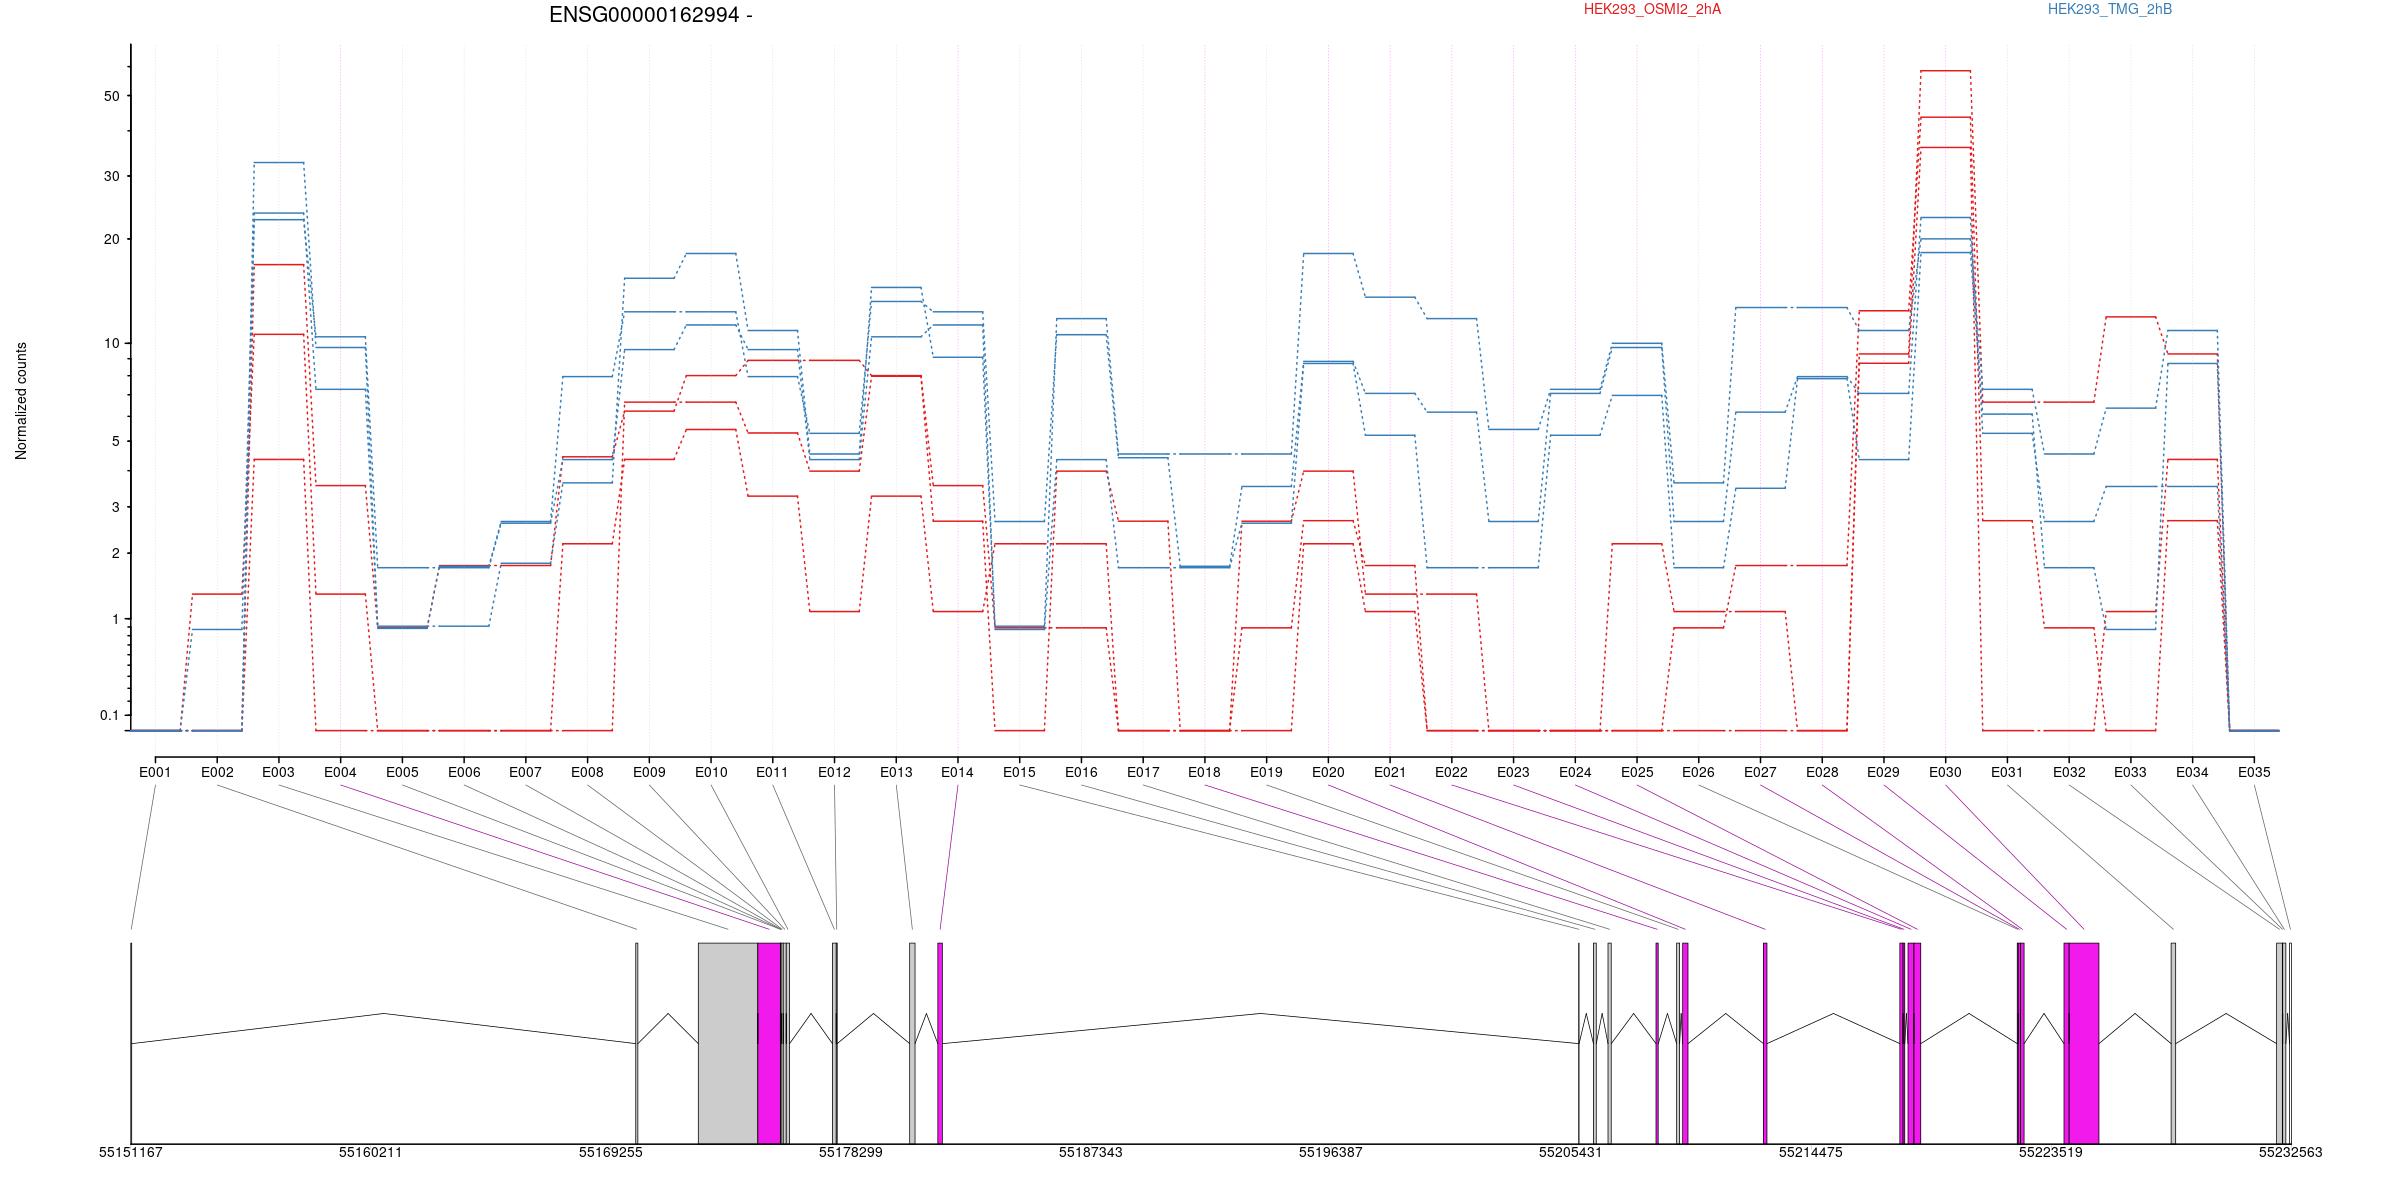Click exon label E028

[1822, 772]
